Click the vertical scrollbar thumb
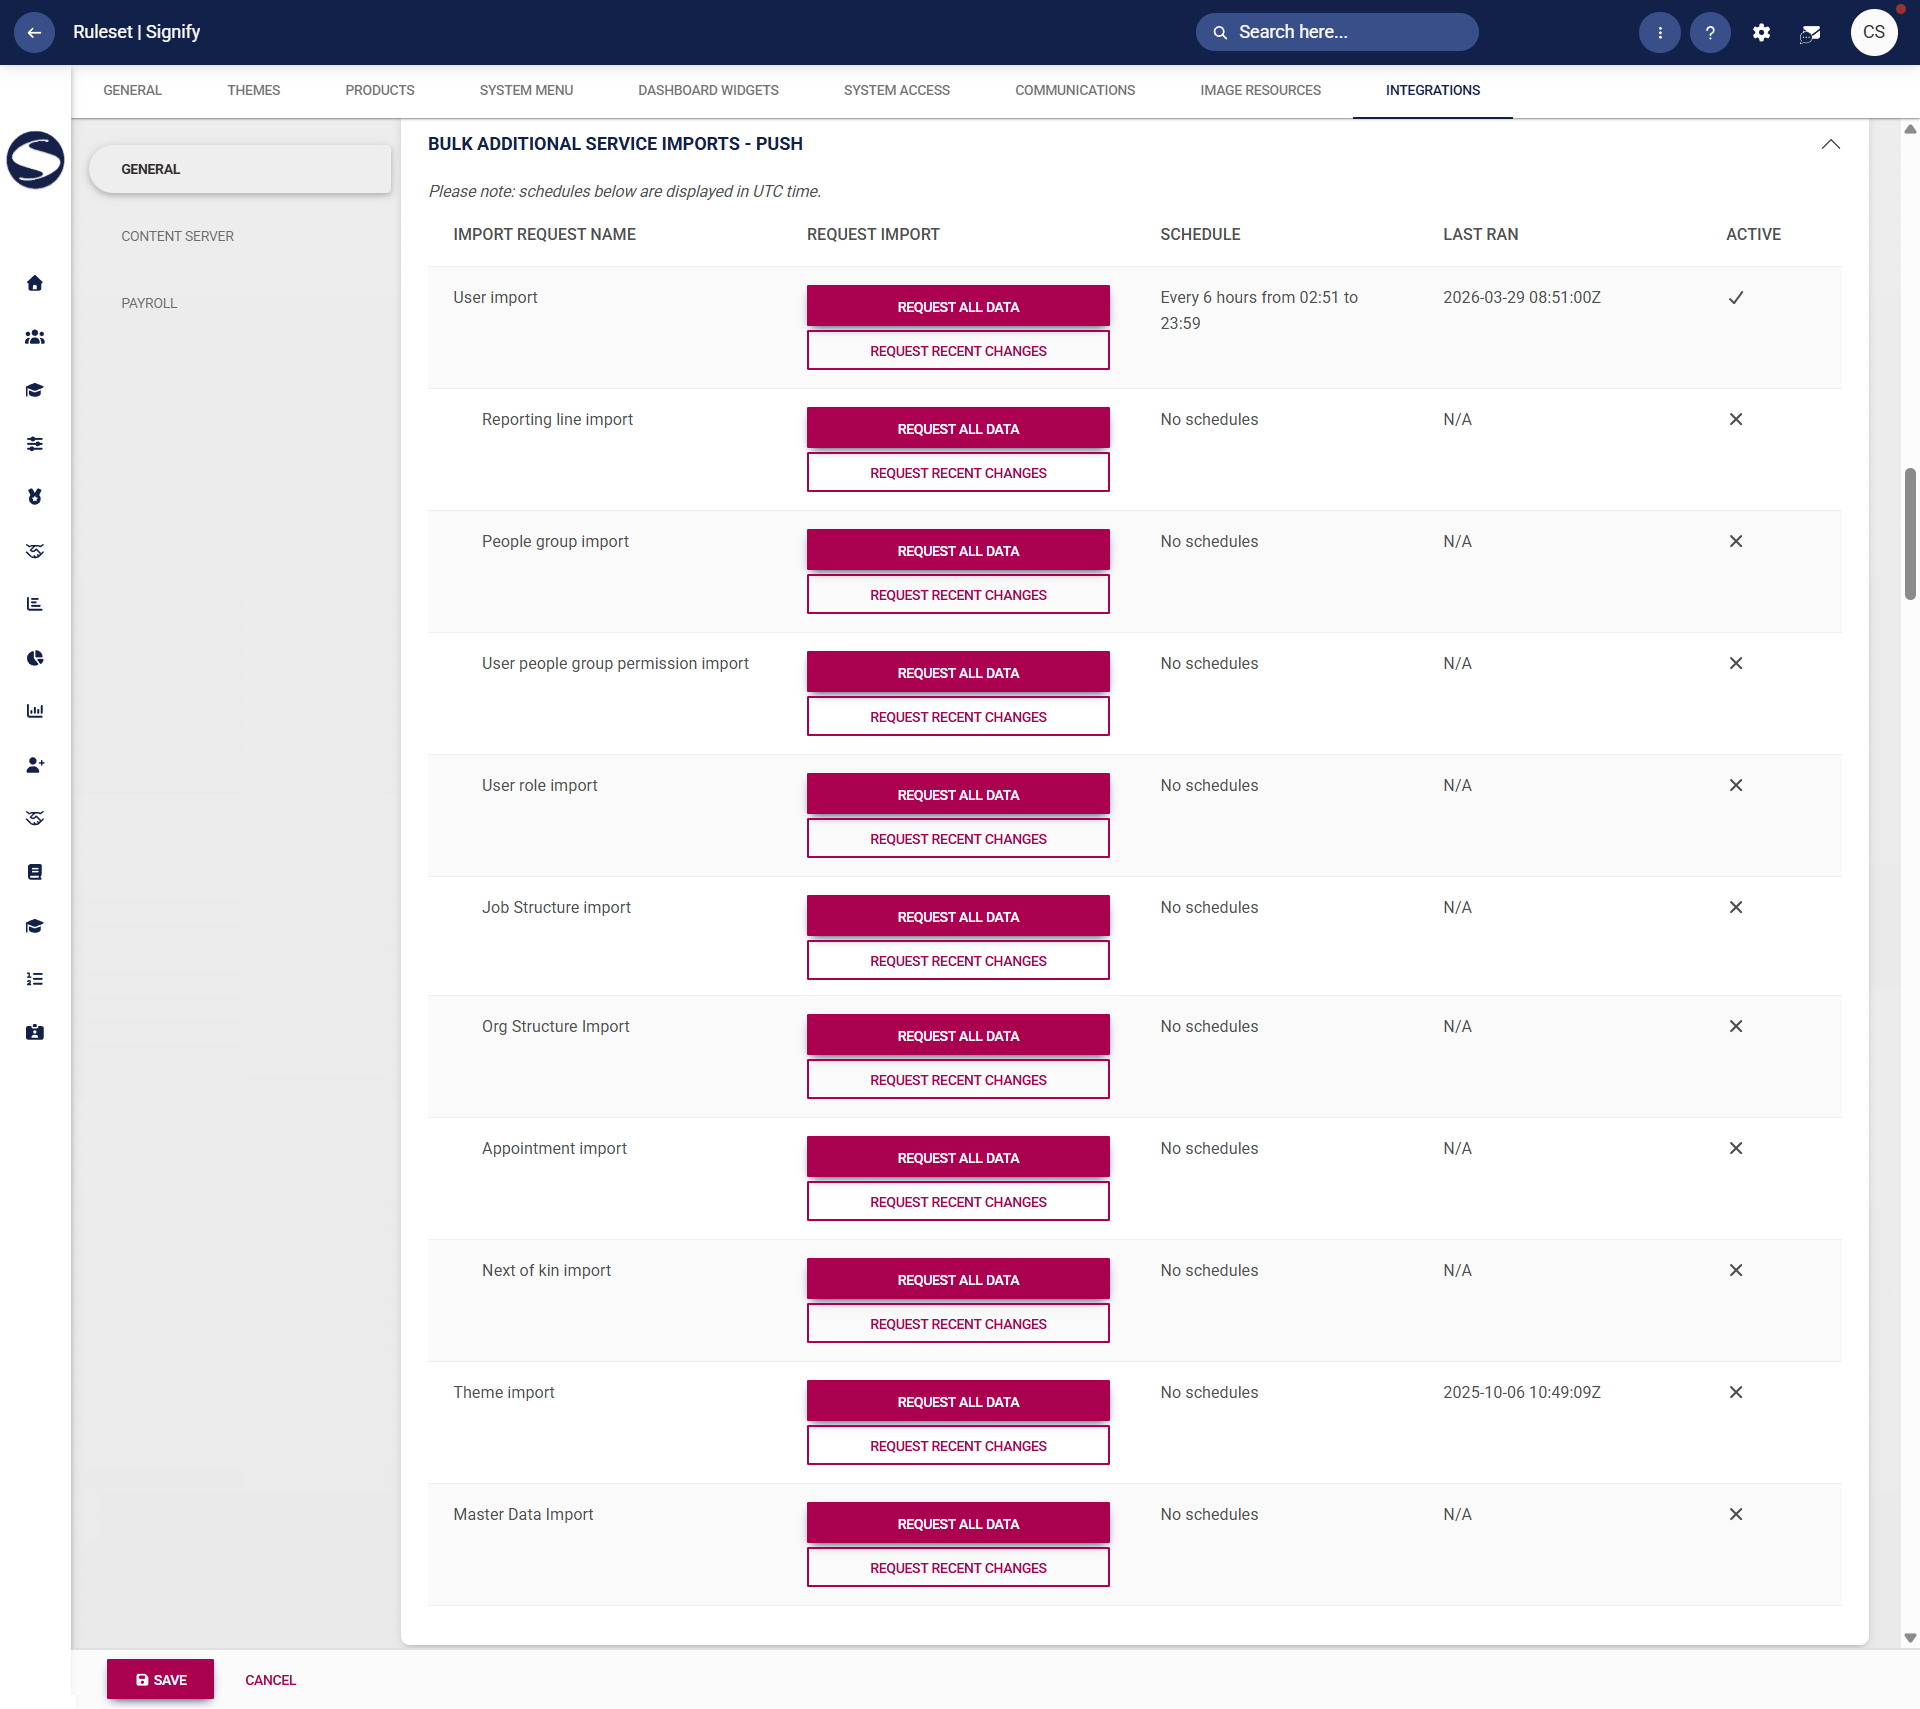 click(x=1910, y=534)
